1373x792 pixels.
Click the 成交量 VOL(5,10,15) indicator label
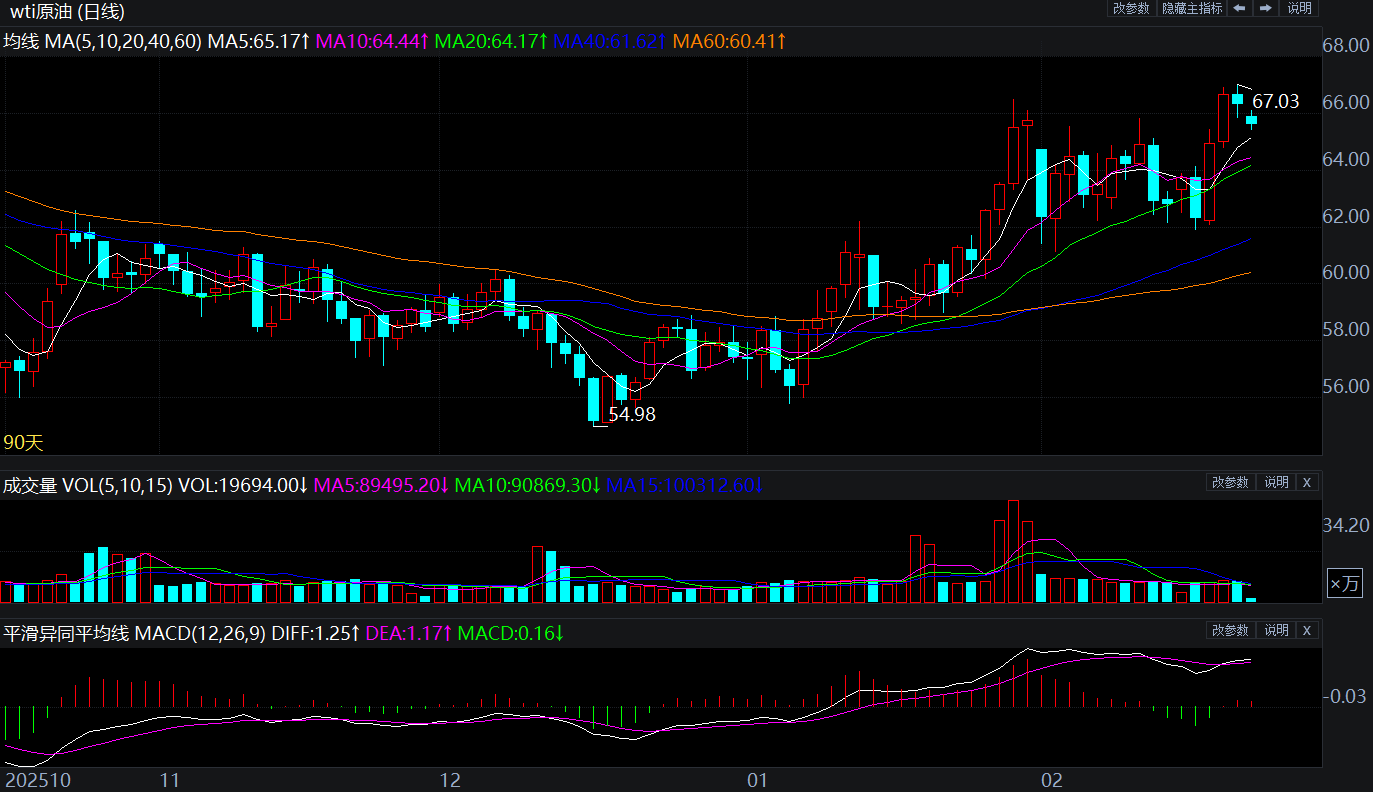(88, 485)
